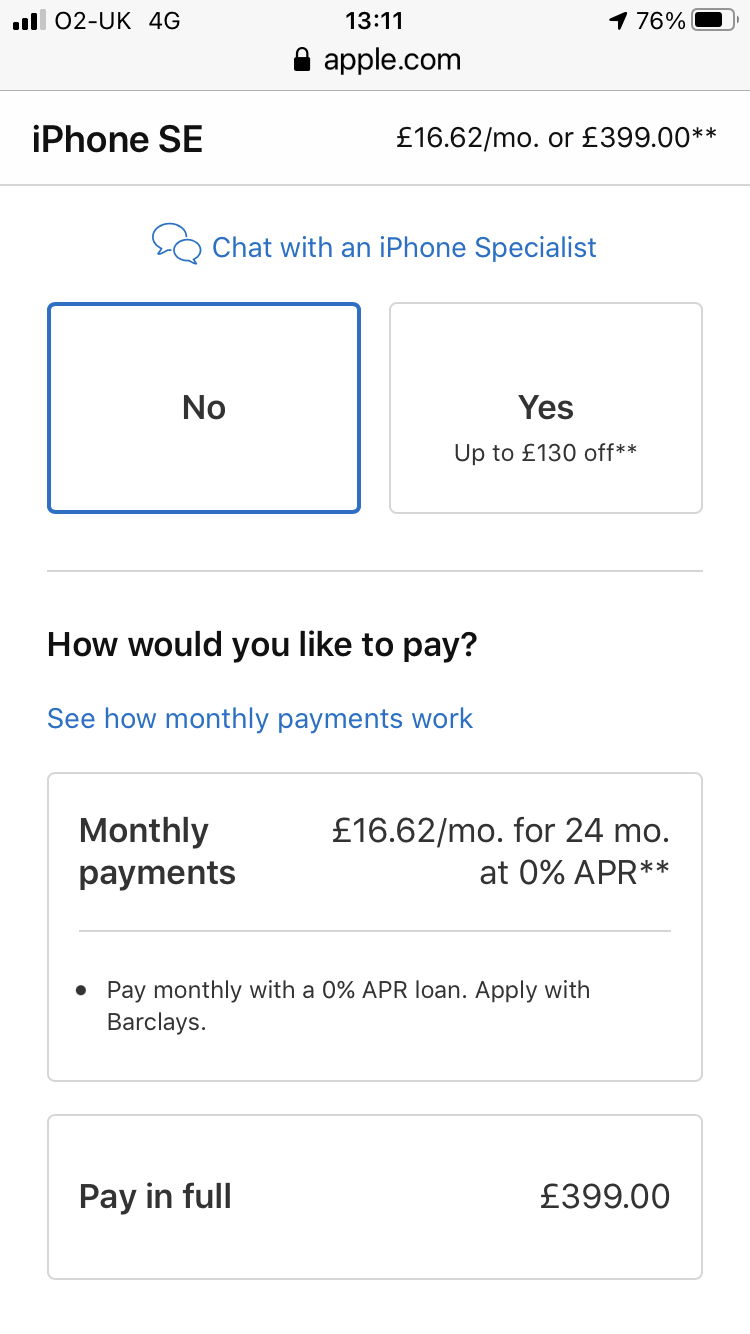Tap the location arrow status icon
The width and height of the screenshot is (750, 1334).
(619, 20)
